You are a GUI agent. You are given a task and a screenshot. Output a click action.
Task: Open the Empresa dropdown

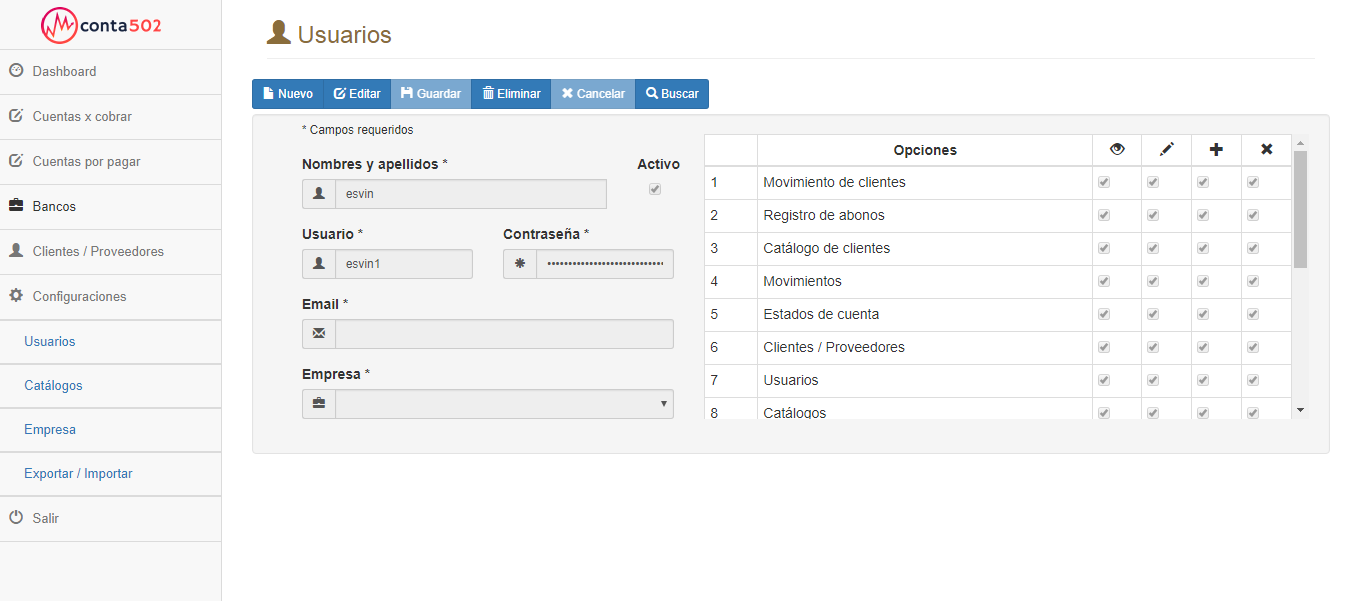pyautogui.click(x=504, y=404)
